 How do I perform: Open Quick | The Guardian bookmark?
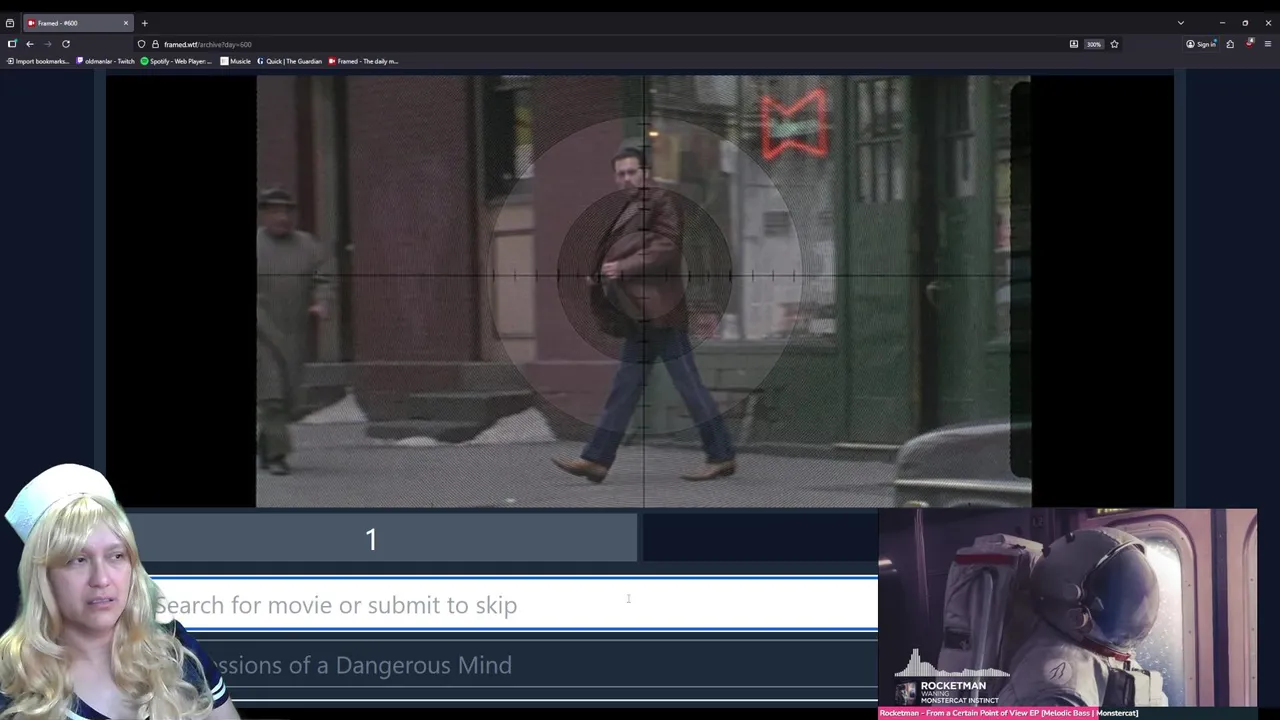290,61
